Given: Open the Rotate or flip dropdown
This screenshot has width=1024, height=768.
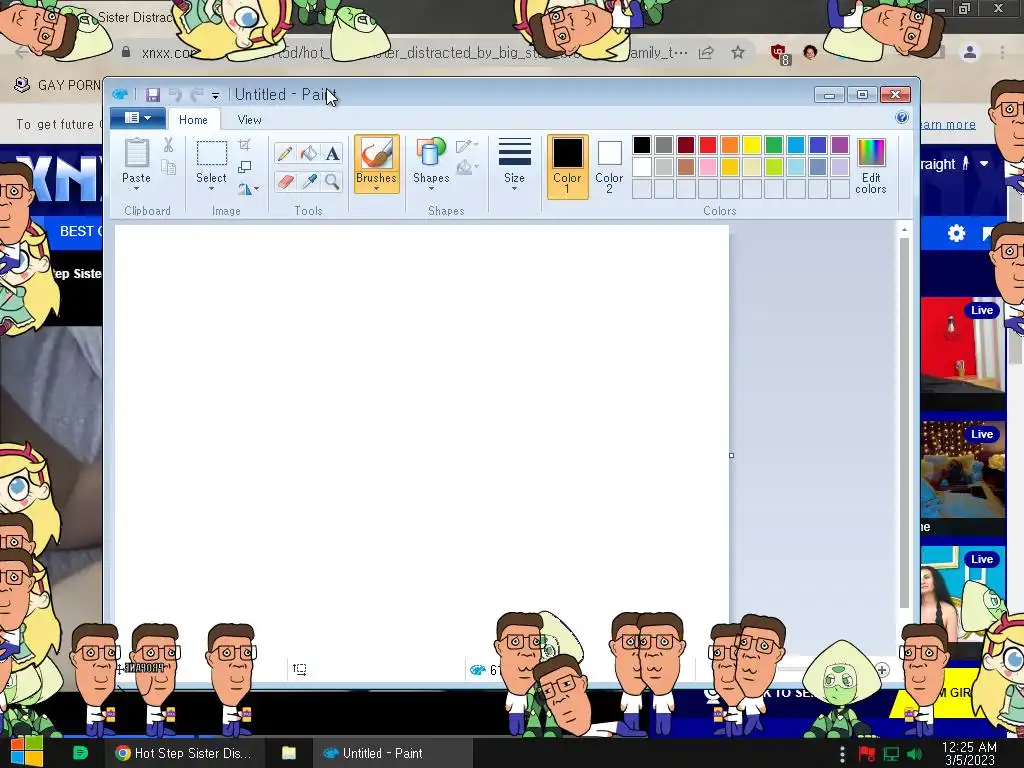Looking at the screenshot, I should coord(248,189).
